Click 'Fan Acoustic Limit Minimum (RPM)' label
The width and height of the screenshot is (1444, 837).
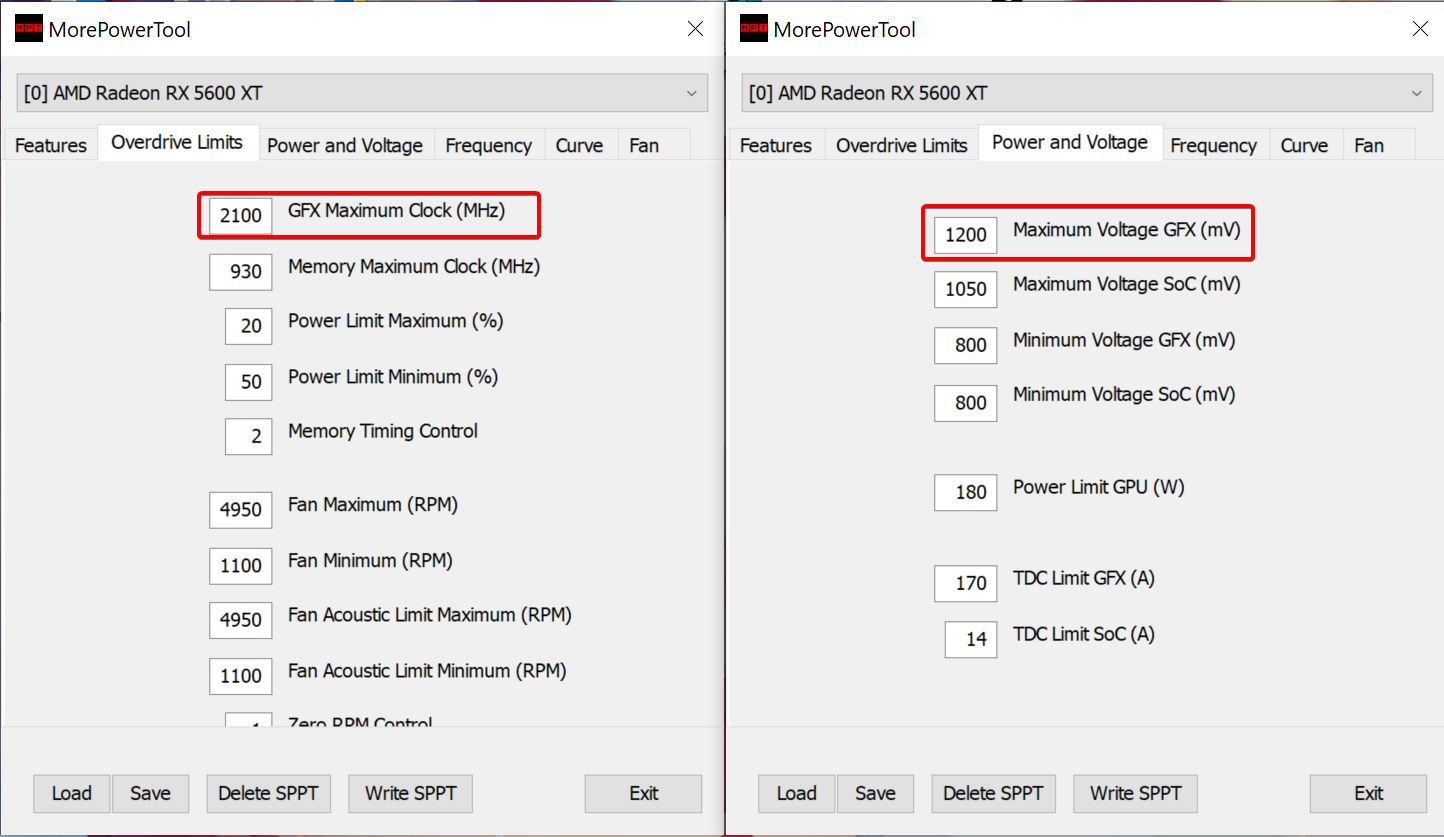(x=428, y=671)
